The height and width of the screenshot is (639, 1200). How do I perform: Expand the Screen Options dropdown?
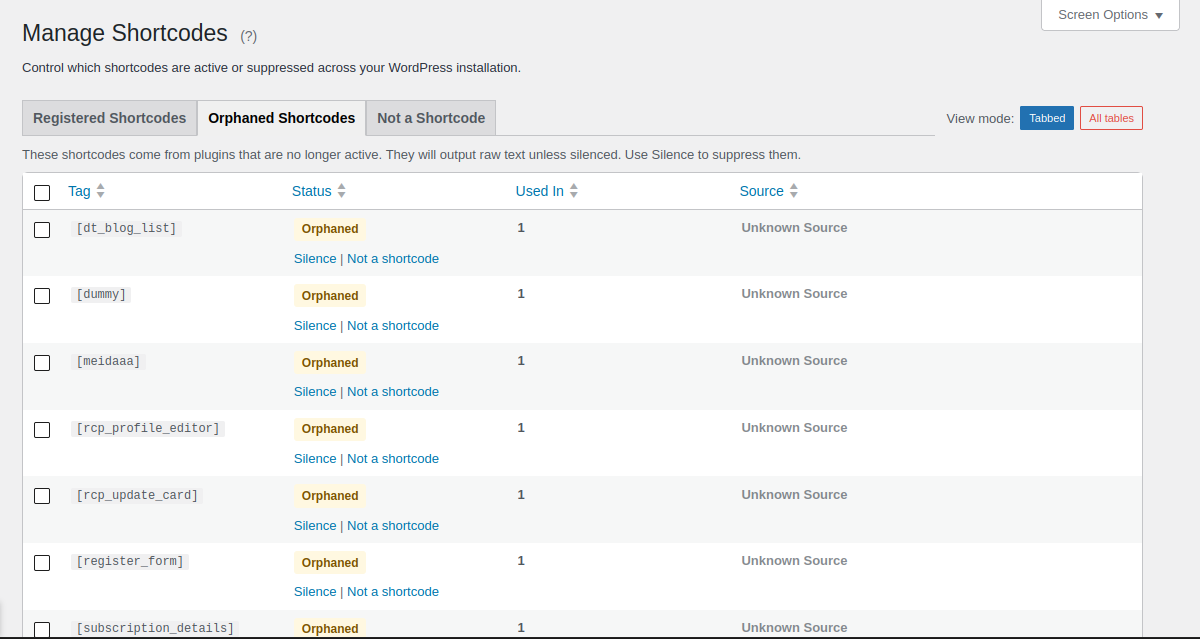coord(1110,15)
